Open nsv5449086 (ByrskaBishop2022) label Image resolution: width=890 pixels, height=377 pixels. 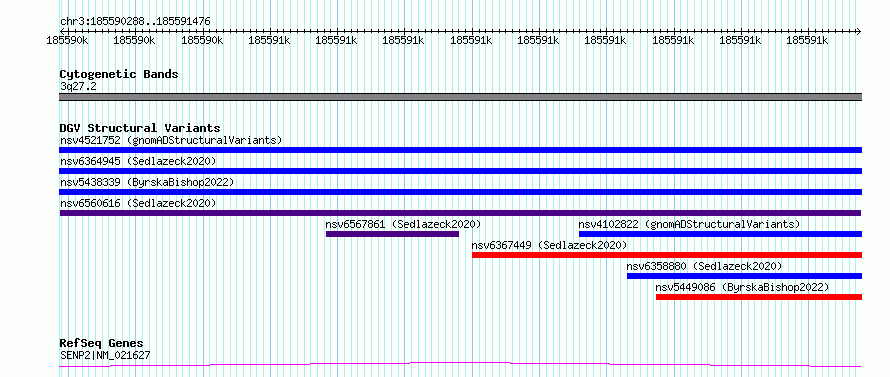(x=742, y=287)
